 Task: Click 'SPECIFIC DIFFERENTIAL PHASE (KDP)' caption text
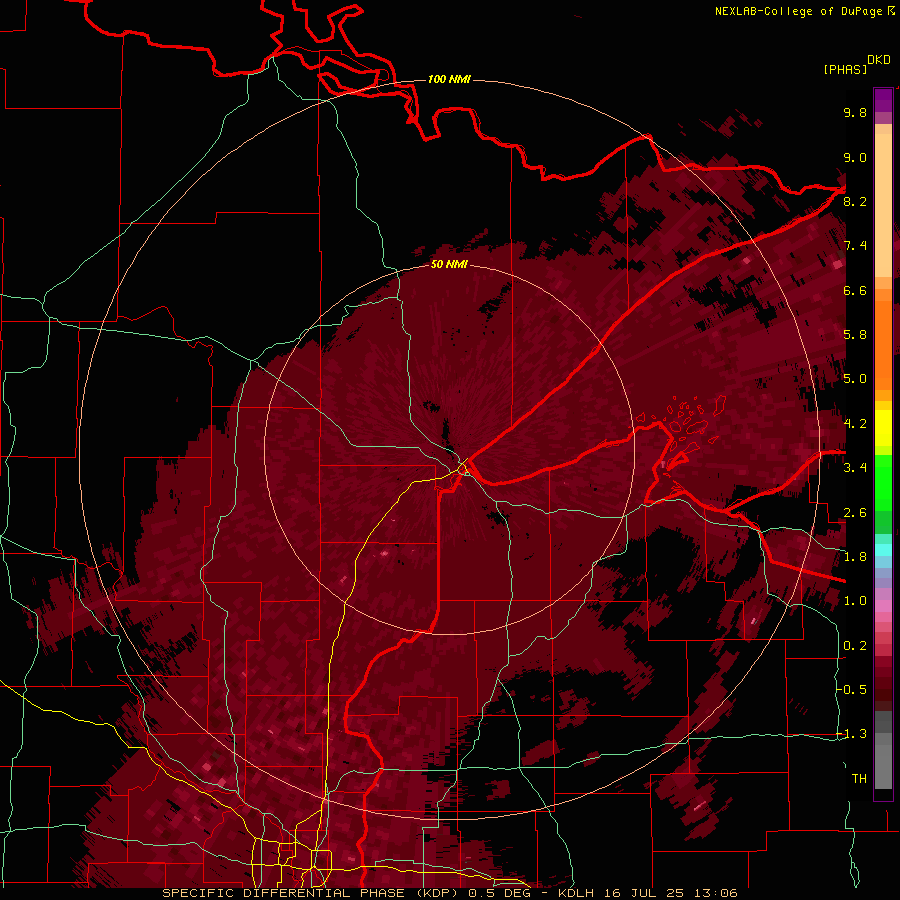[x=312, y=893]
